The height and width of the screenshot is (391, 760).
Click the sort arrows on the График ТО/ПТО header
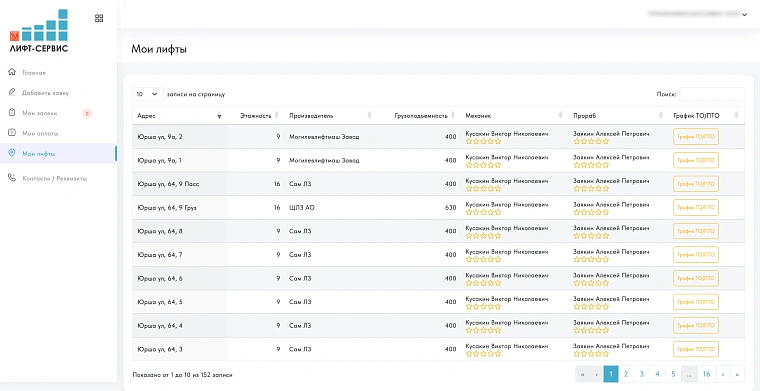(x=736, y=115)
